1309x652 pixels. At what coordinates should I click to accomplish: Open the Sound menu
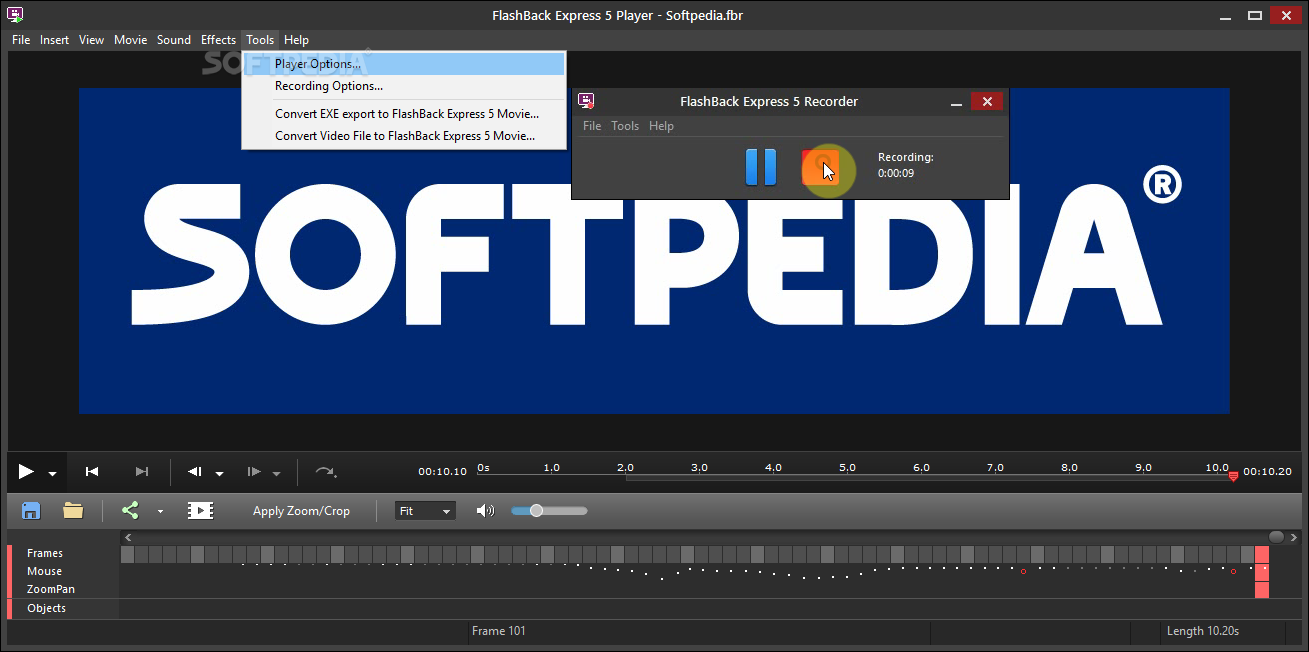pos(174,40)
